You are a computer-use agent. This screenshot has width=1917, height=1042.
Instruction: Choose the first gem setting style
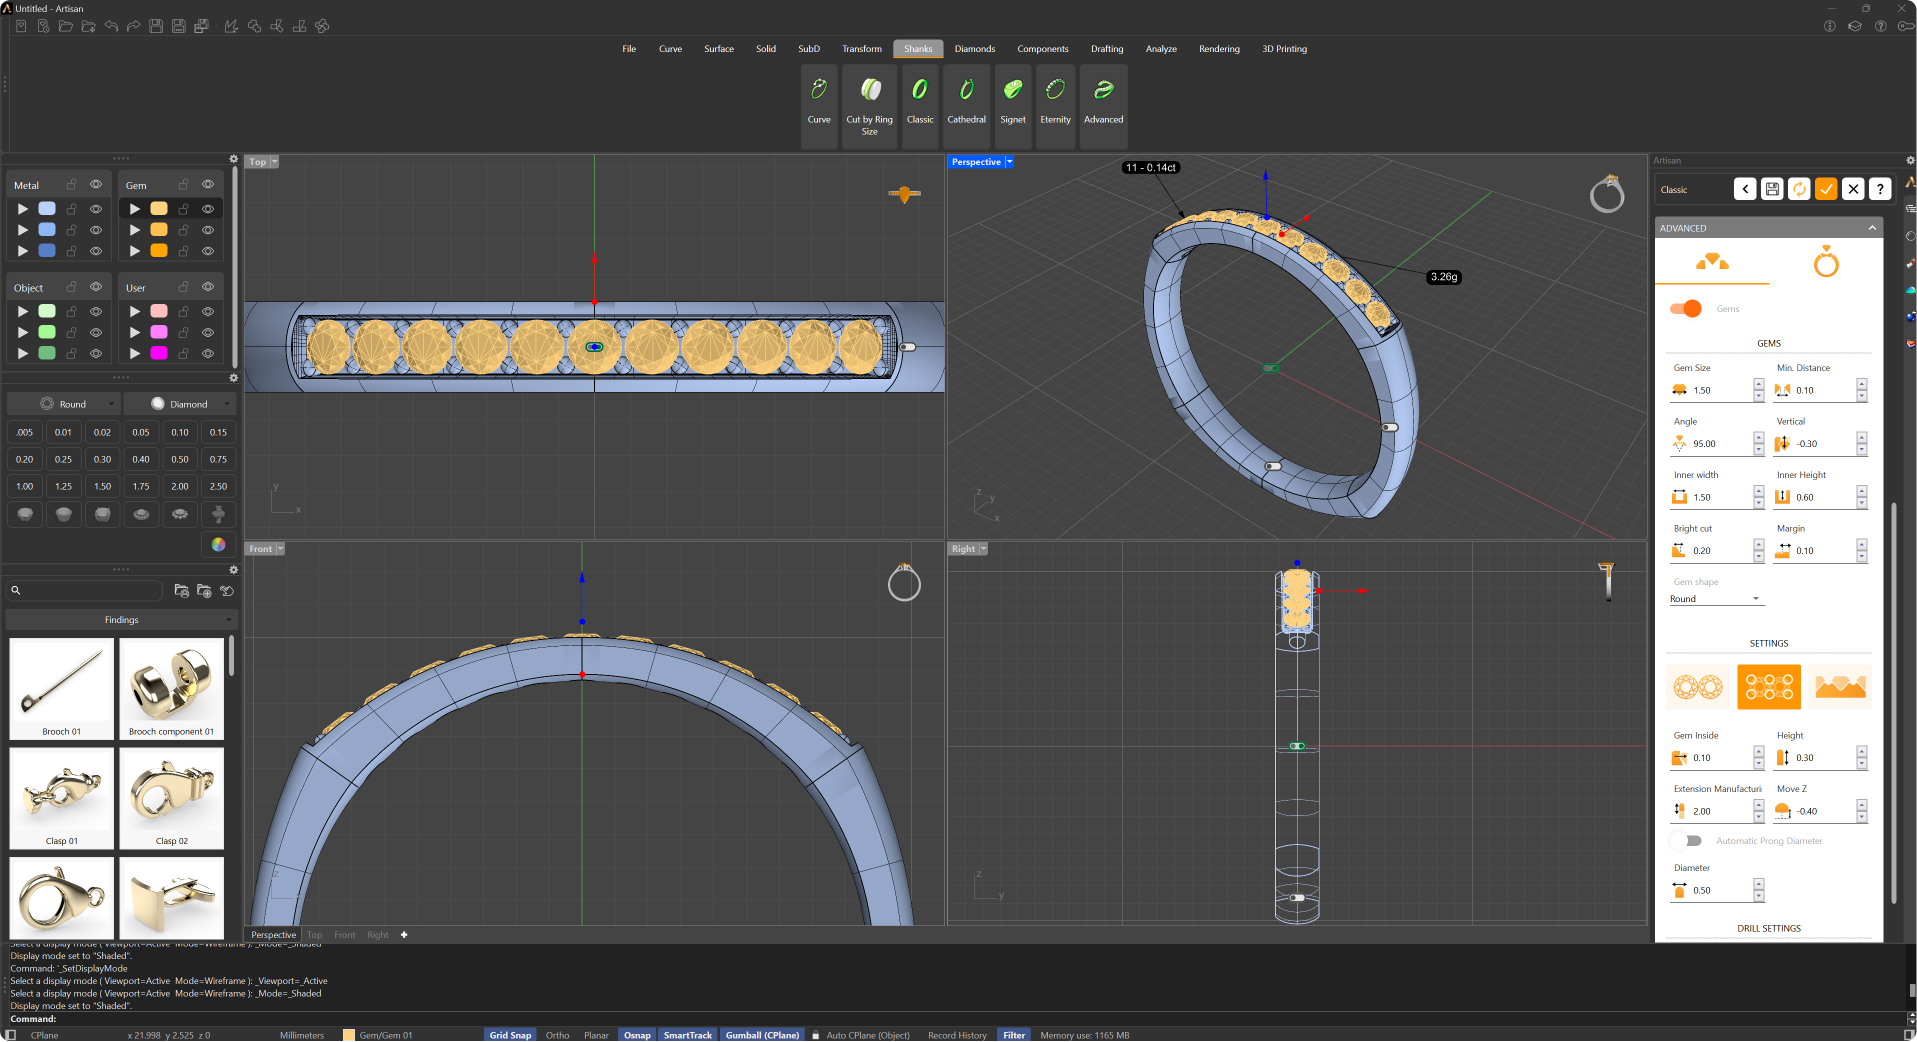(x=1698, y=687)
